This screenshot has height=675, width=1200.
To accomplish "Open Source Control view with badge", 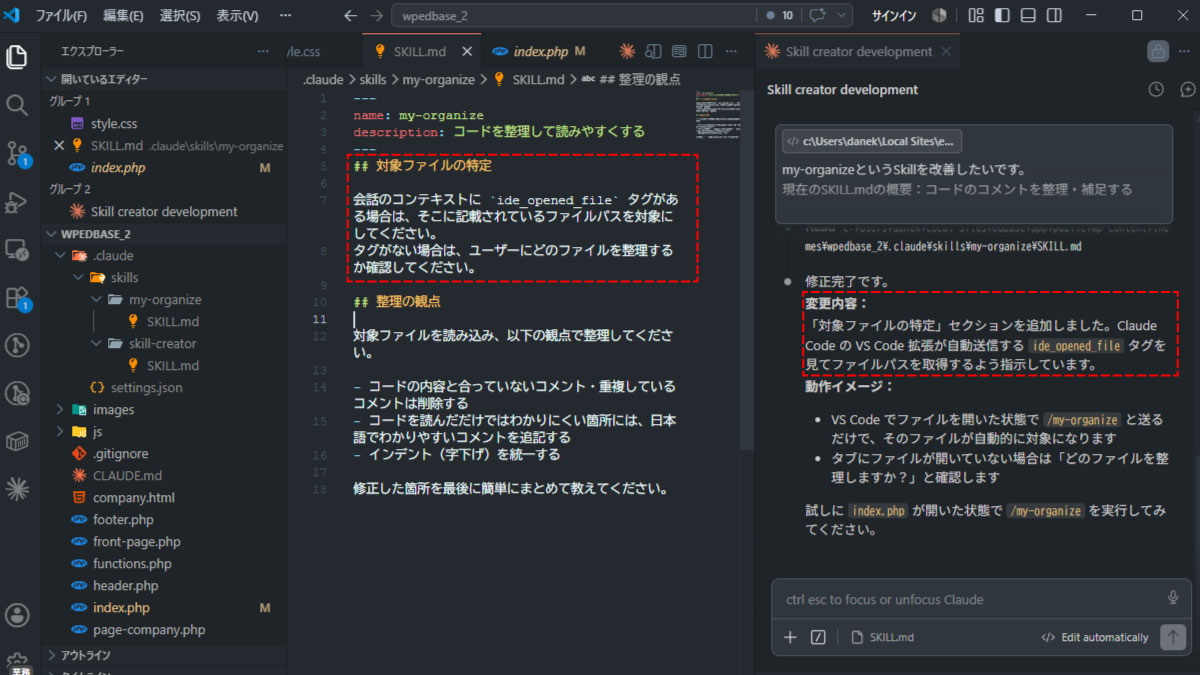I will click(x=17, y=153).
